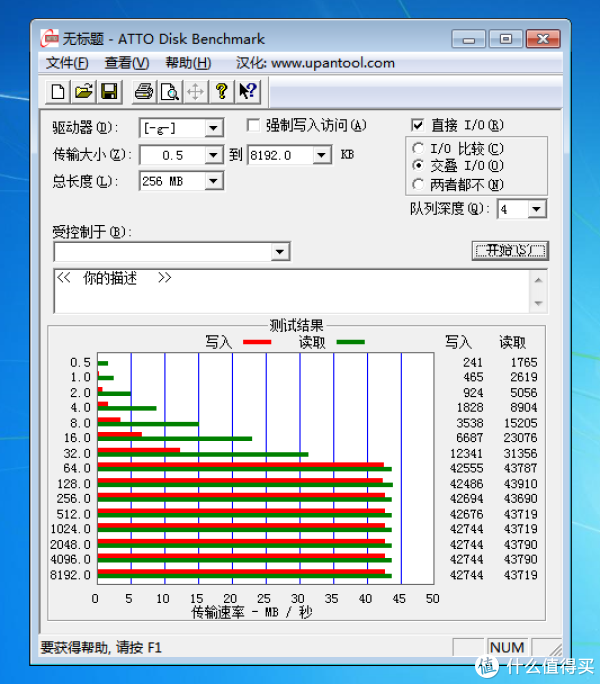This screenshot has width=600, height=684.
Task: Open the View (V) menu
Action: (x=127, y=63)
